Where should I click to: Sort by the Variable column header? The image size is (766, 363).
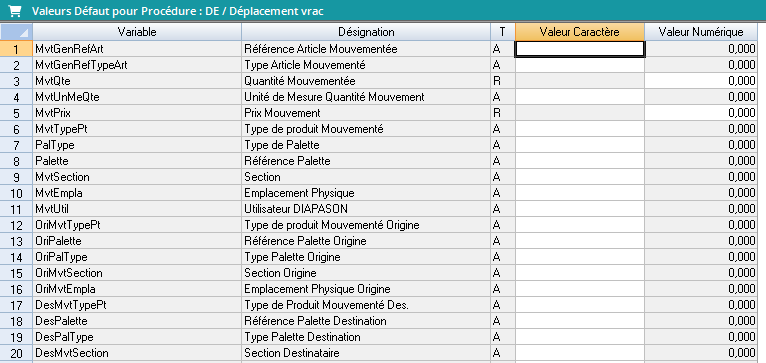pos(137,32)
